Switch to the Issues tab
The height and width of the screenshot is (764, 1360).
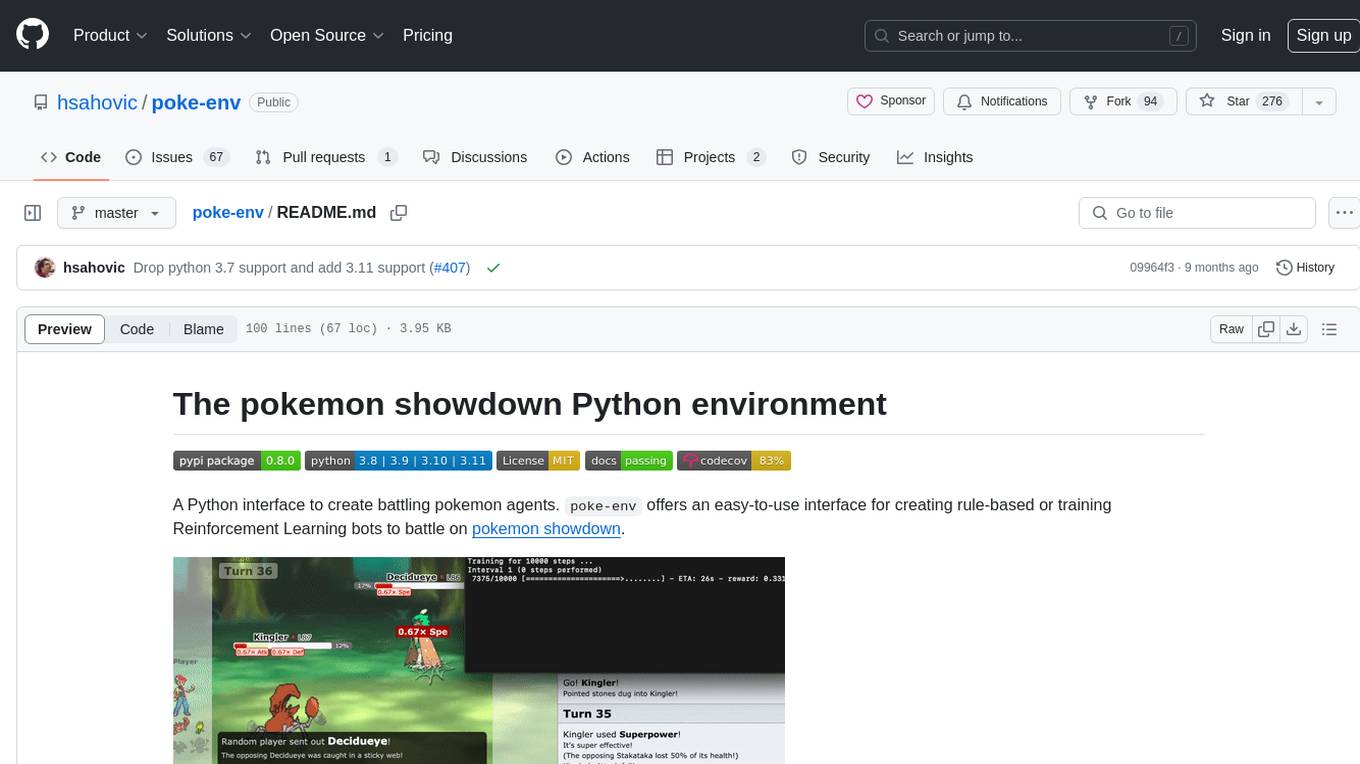[176, 157]
